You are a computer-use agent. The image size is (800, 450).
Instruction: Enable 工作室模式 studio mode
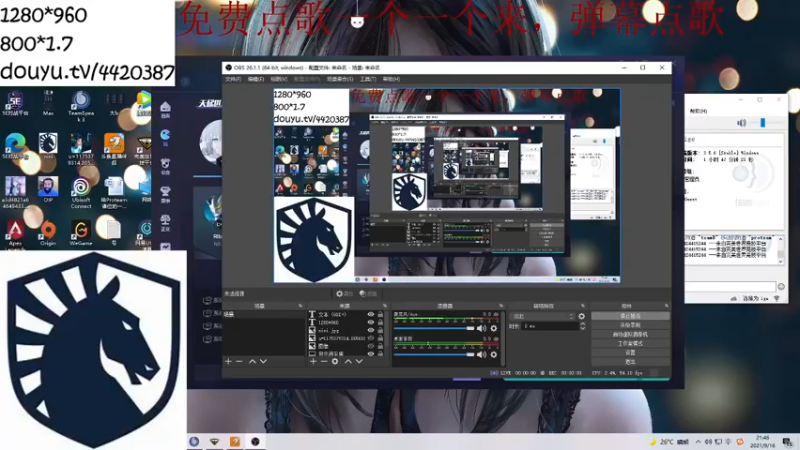(x=630, y=343)
